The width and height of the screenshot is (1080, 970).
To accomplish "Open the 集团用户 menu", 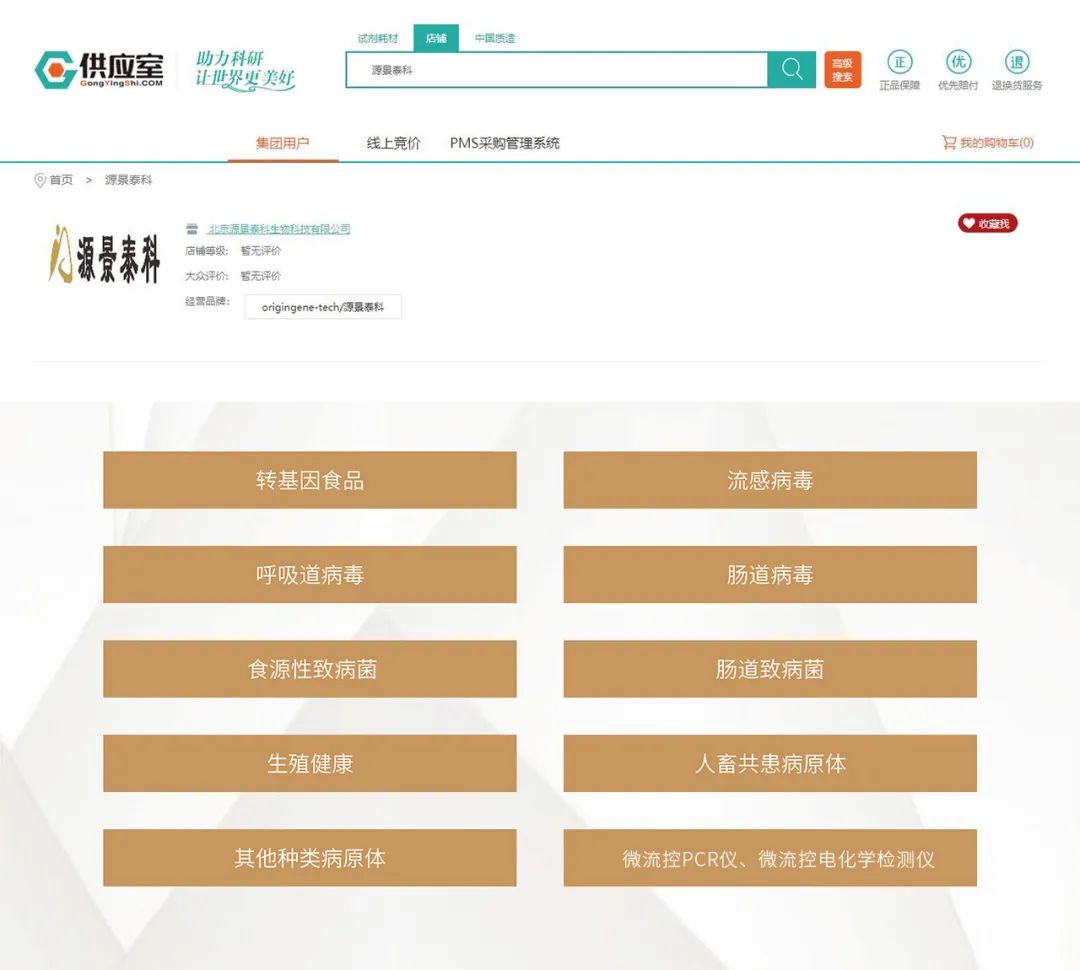I will tap(282, 143).
